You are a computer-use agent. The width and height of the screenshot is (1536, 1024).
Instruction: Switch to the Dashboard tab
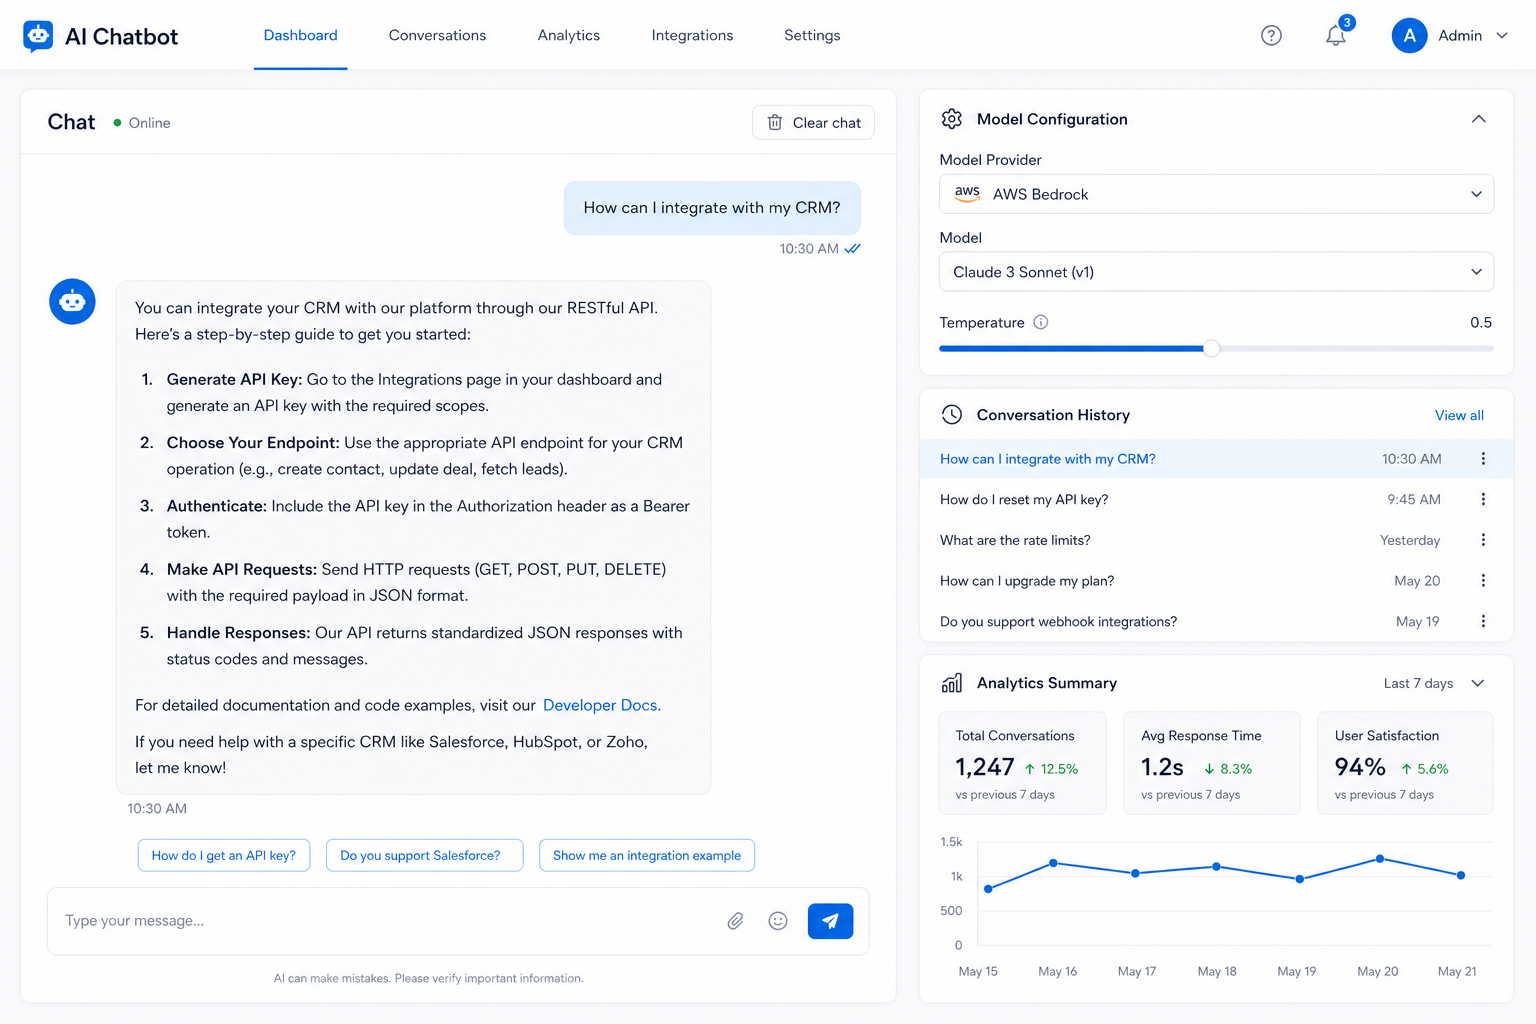point(300,36)
